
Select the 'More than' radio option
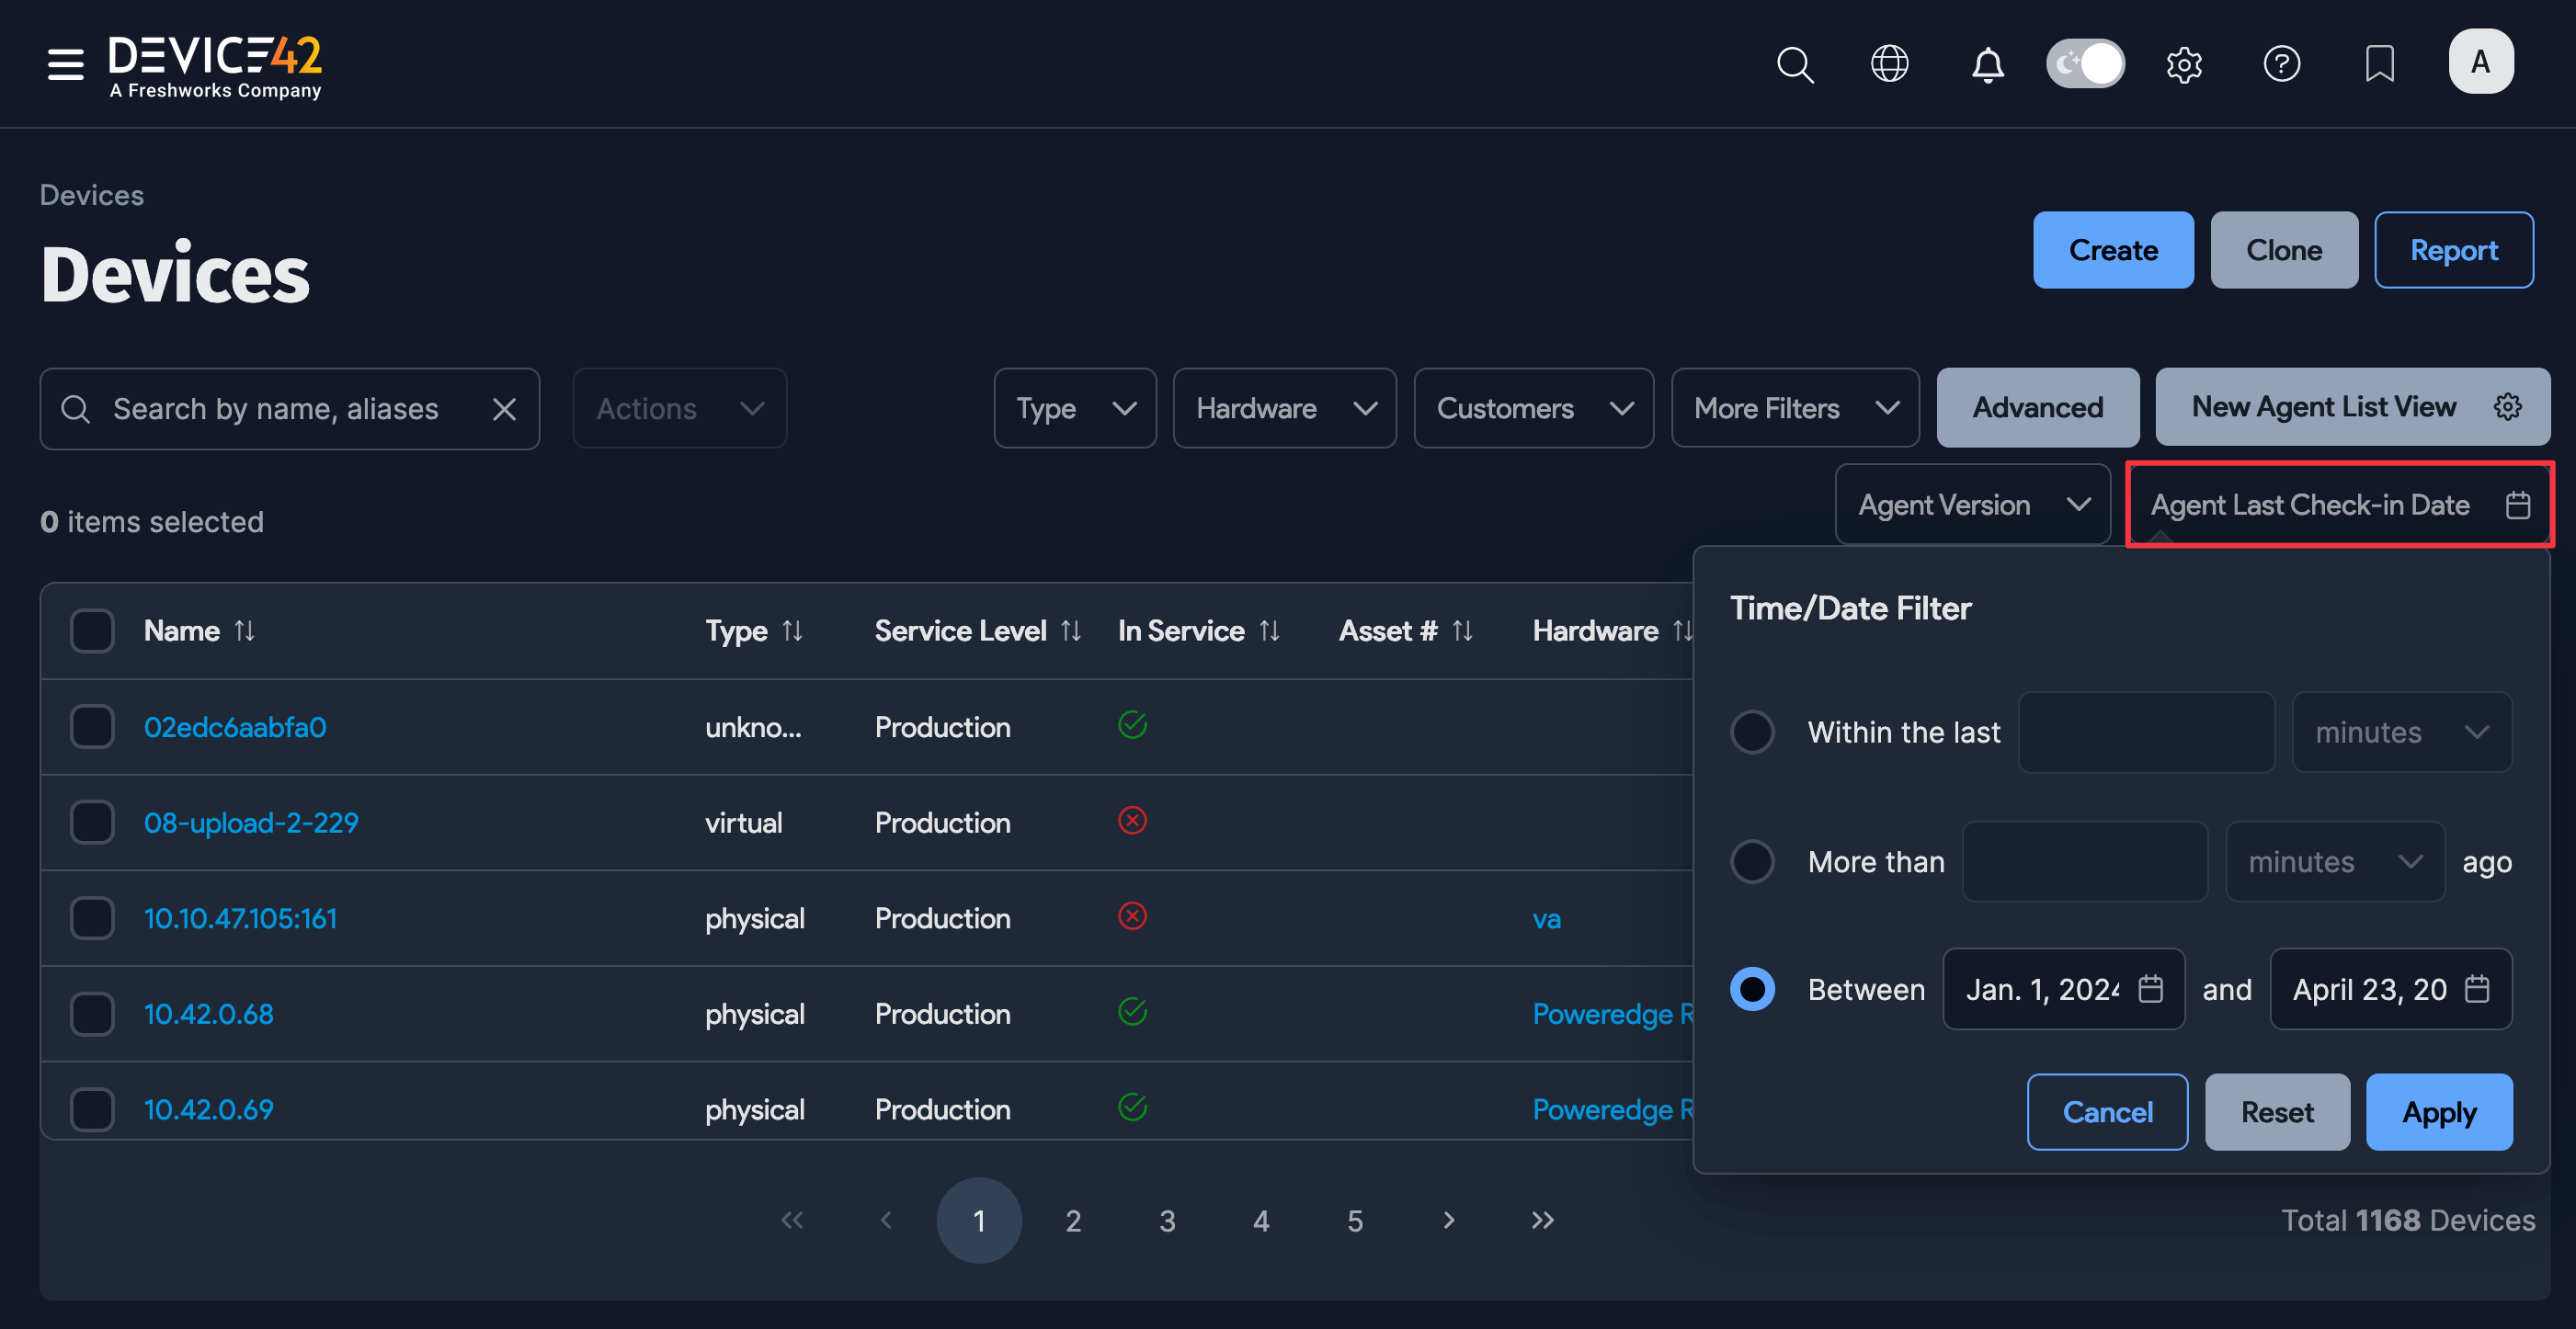click(1752, 862)
